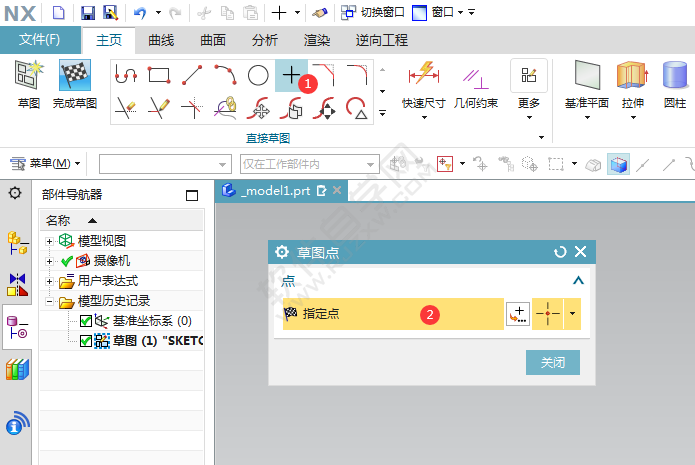Select the Point sketch tool
Screen dimensions: 695x465
(x=291, y=75)
